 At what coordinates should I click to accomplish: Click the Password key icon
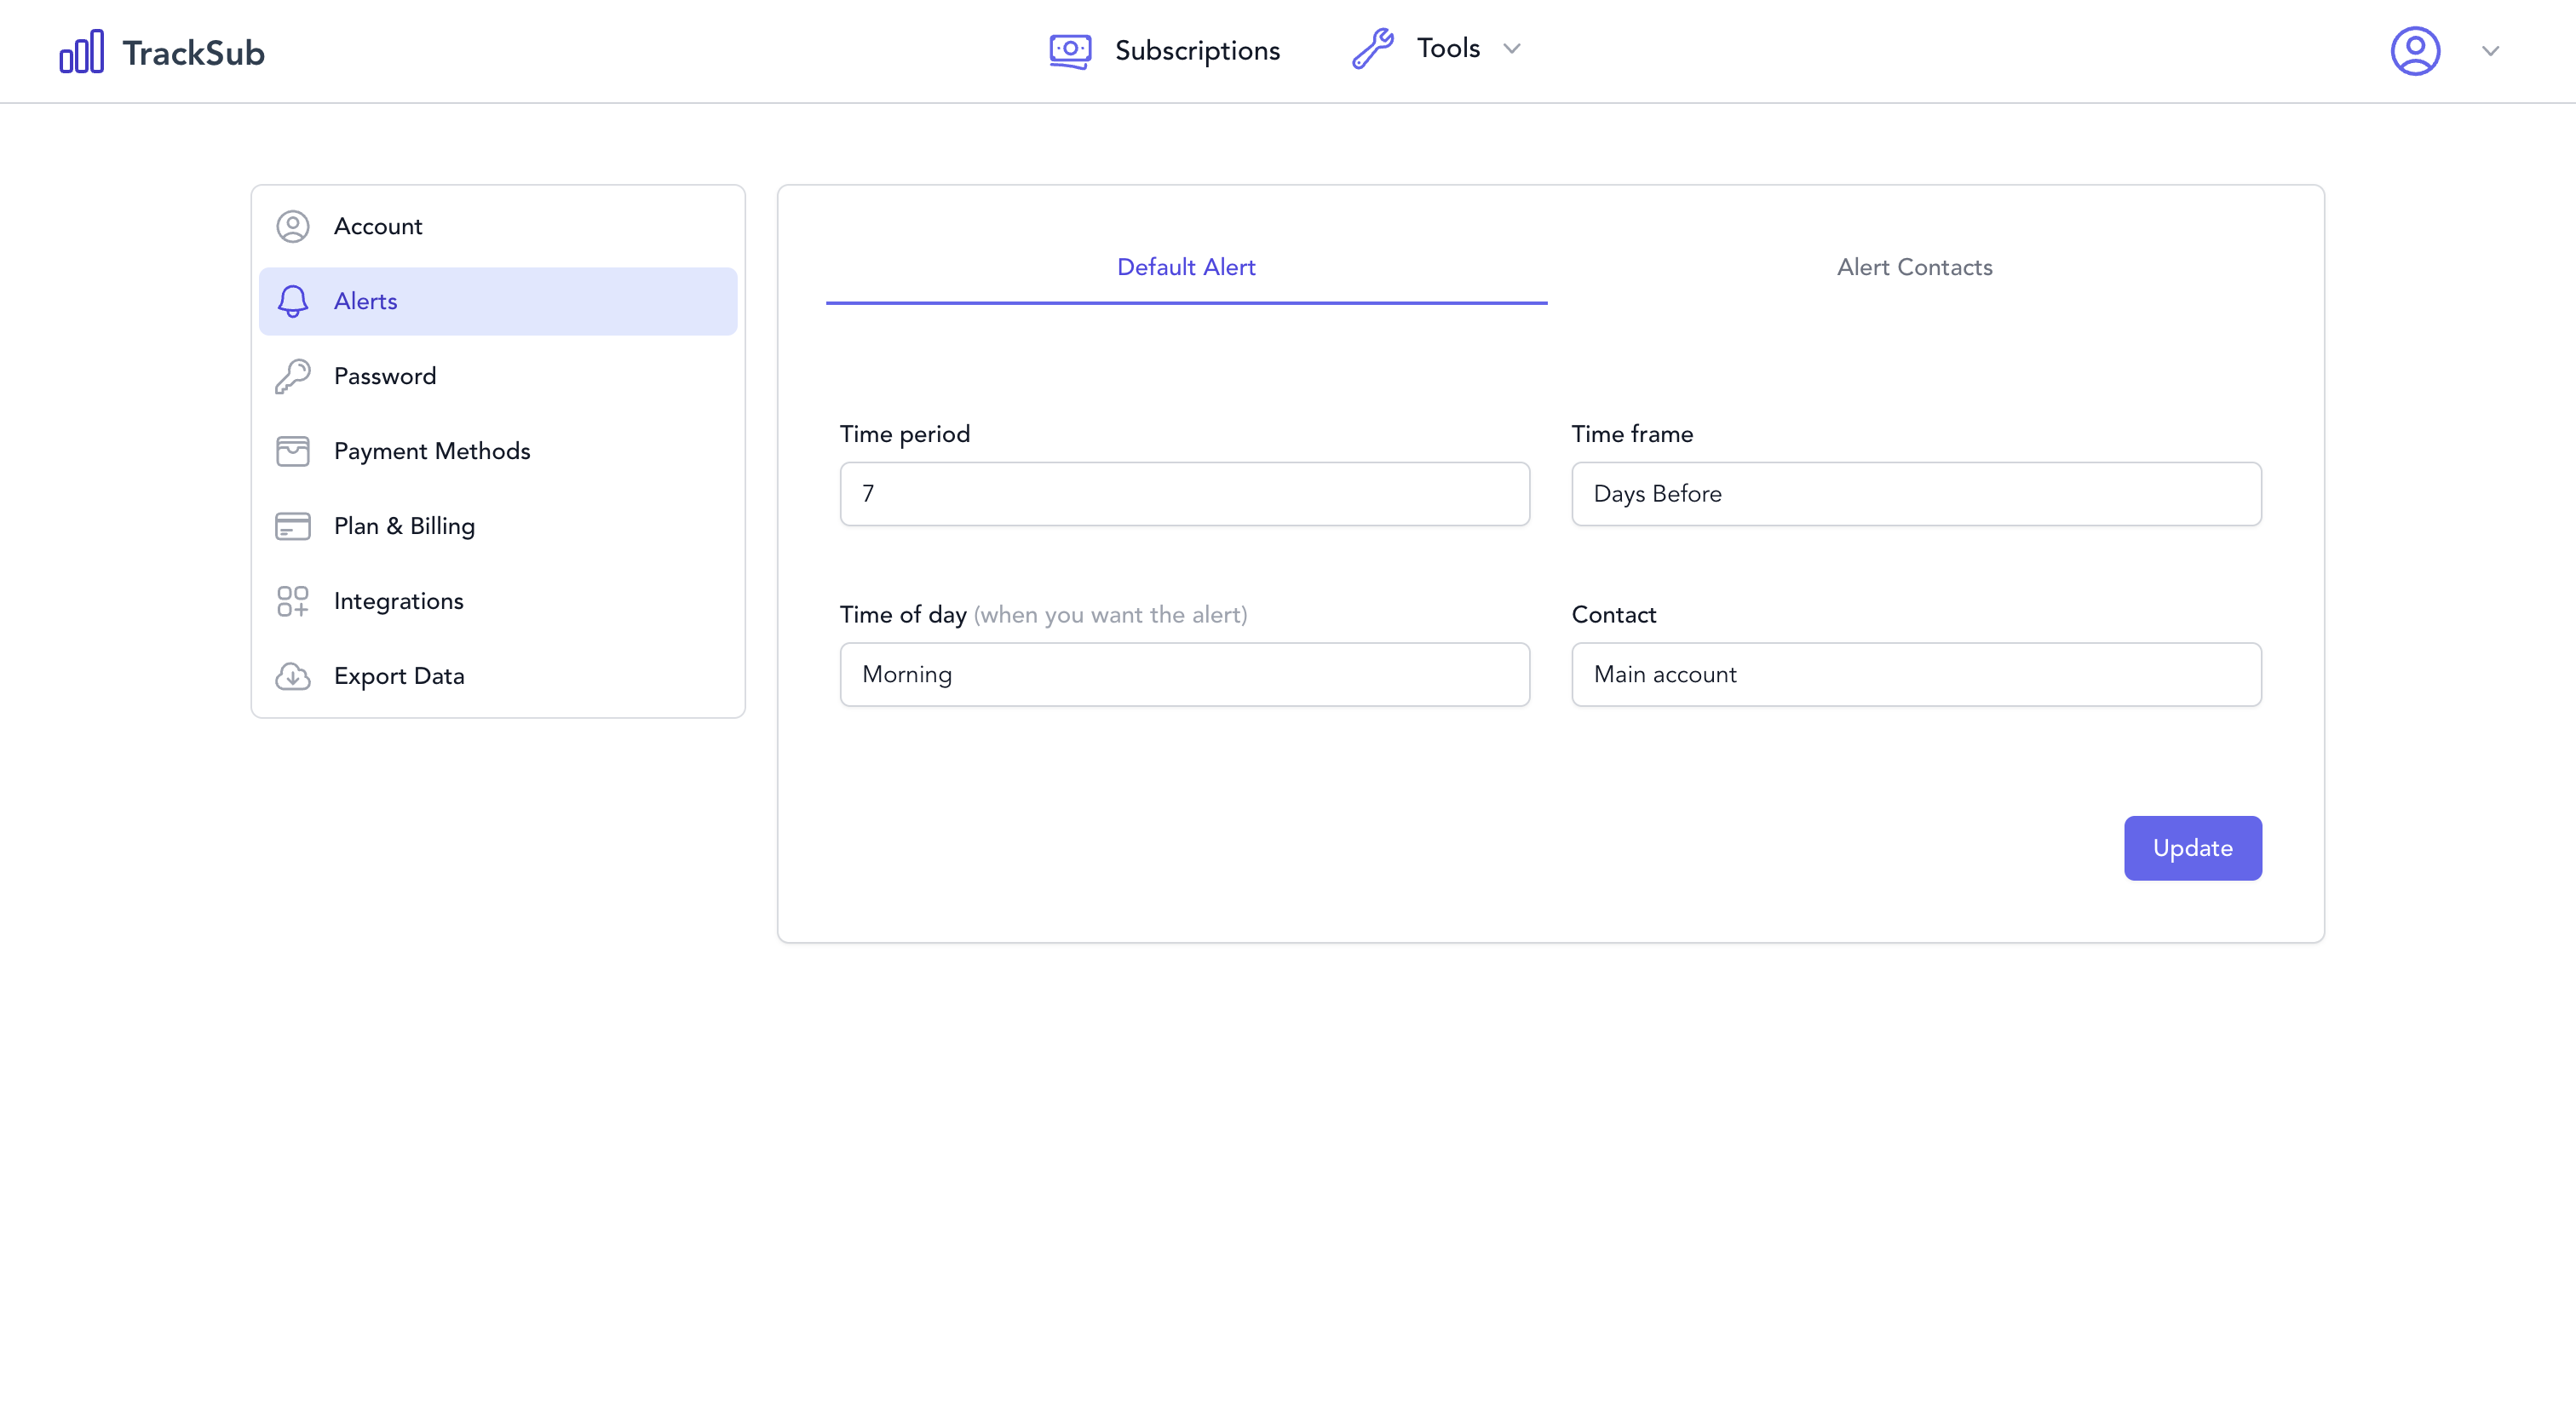tap(292, 376)
